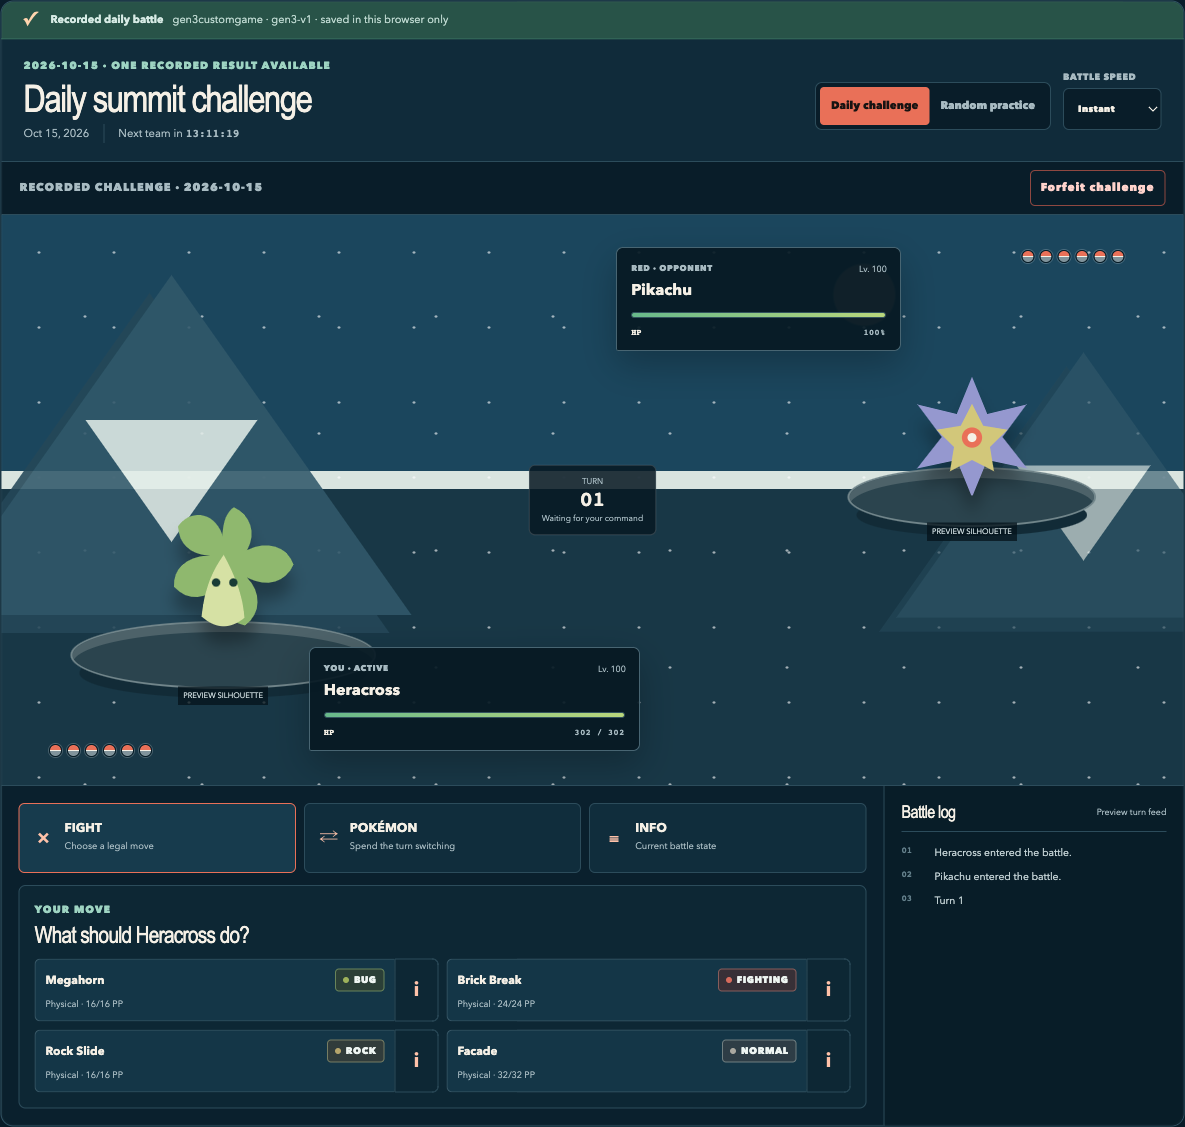This screenshot has width=1185, height=1127.
Task: Click the 'Oct 15, 2026' date text
Action: point(56,133)
